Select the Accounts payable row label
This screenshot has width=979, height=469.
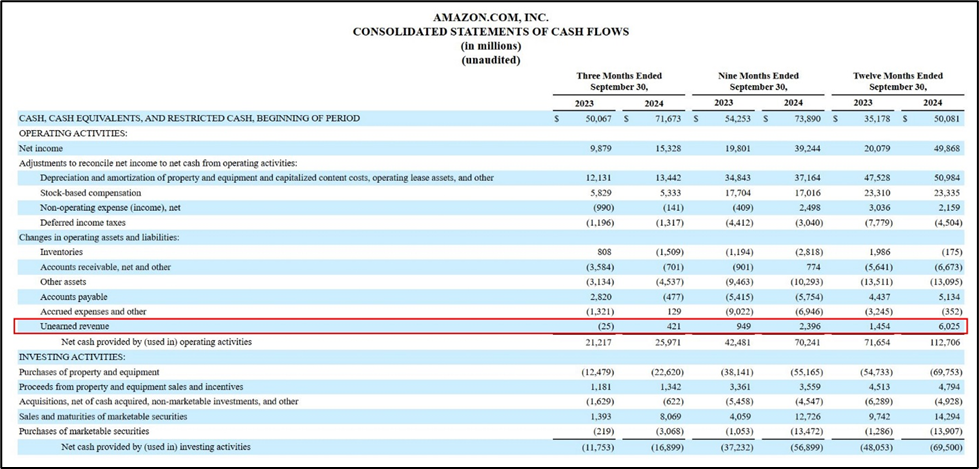[x=76, y=297]
